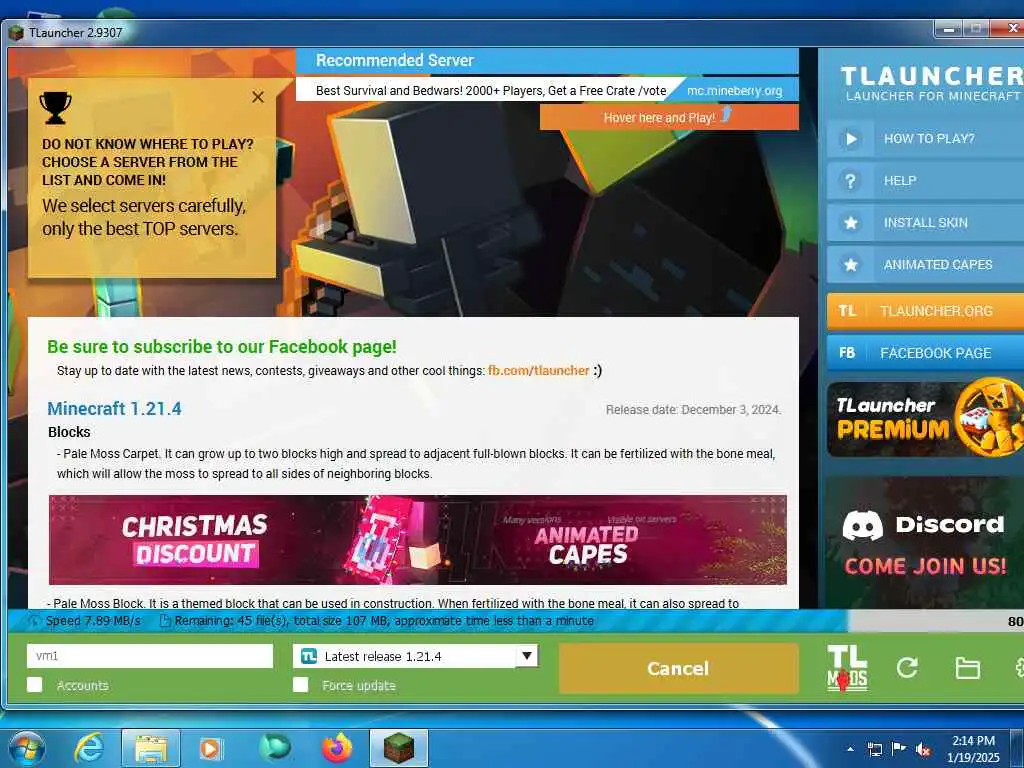Click the network tray icon
This screenshot has height=768, width=1024.
coord(874,749)
